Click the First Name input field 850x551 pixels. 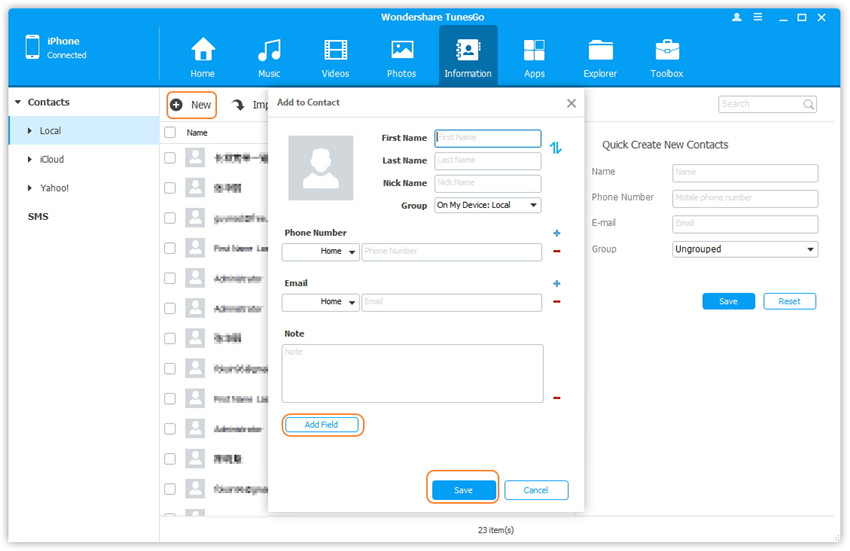(488, 138)
